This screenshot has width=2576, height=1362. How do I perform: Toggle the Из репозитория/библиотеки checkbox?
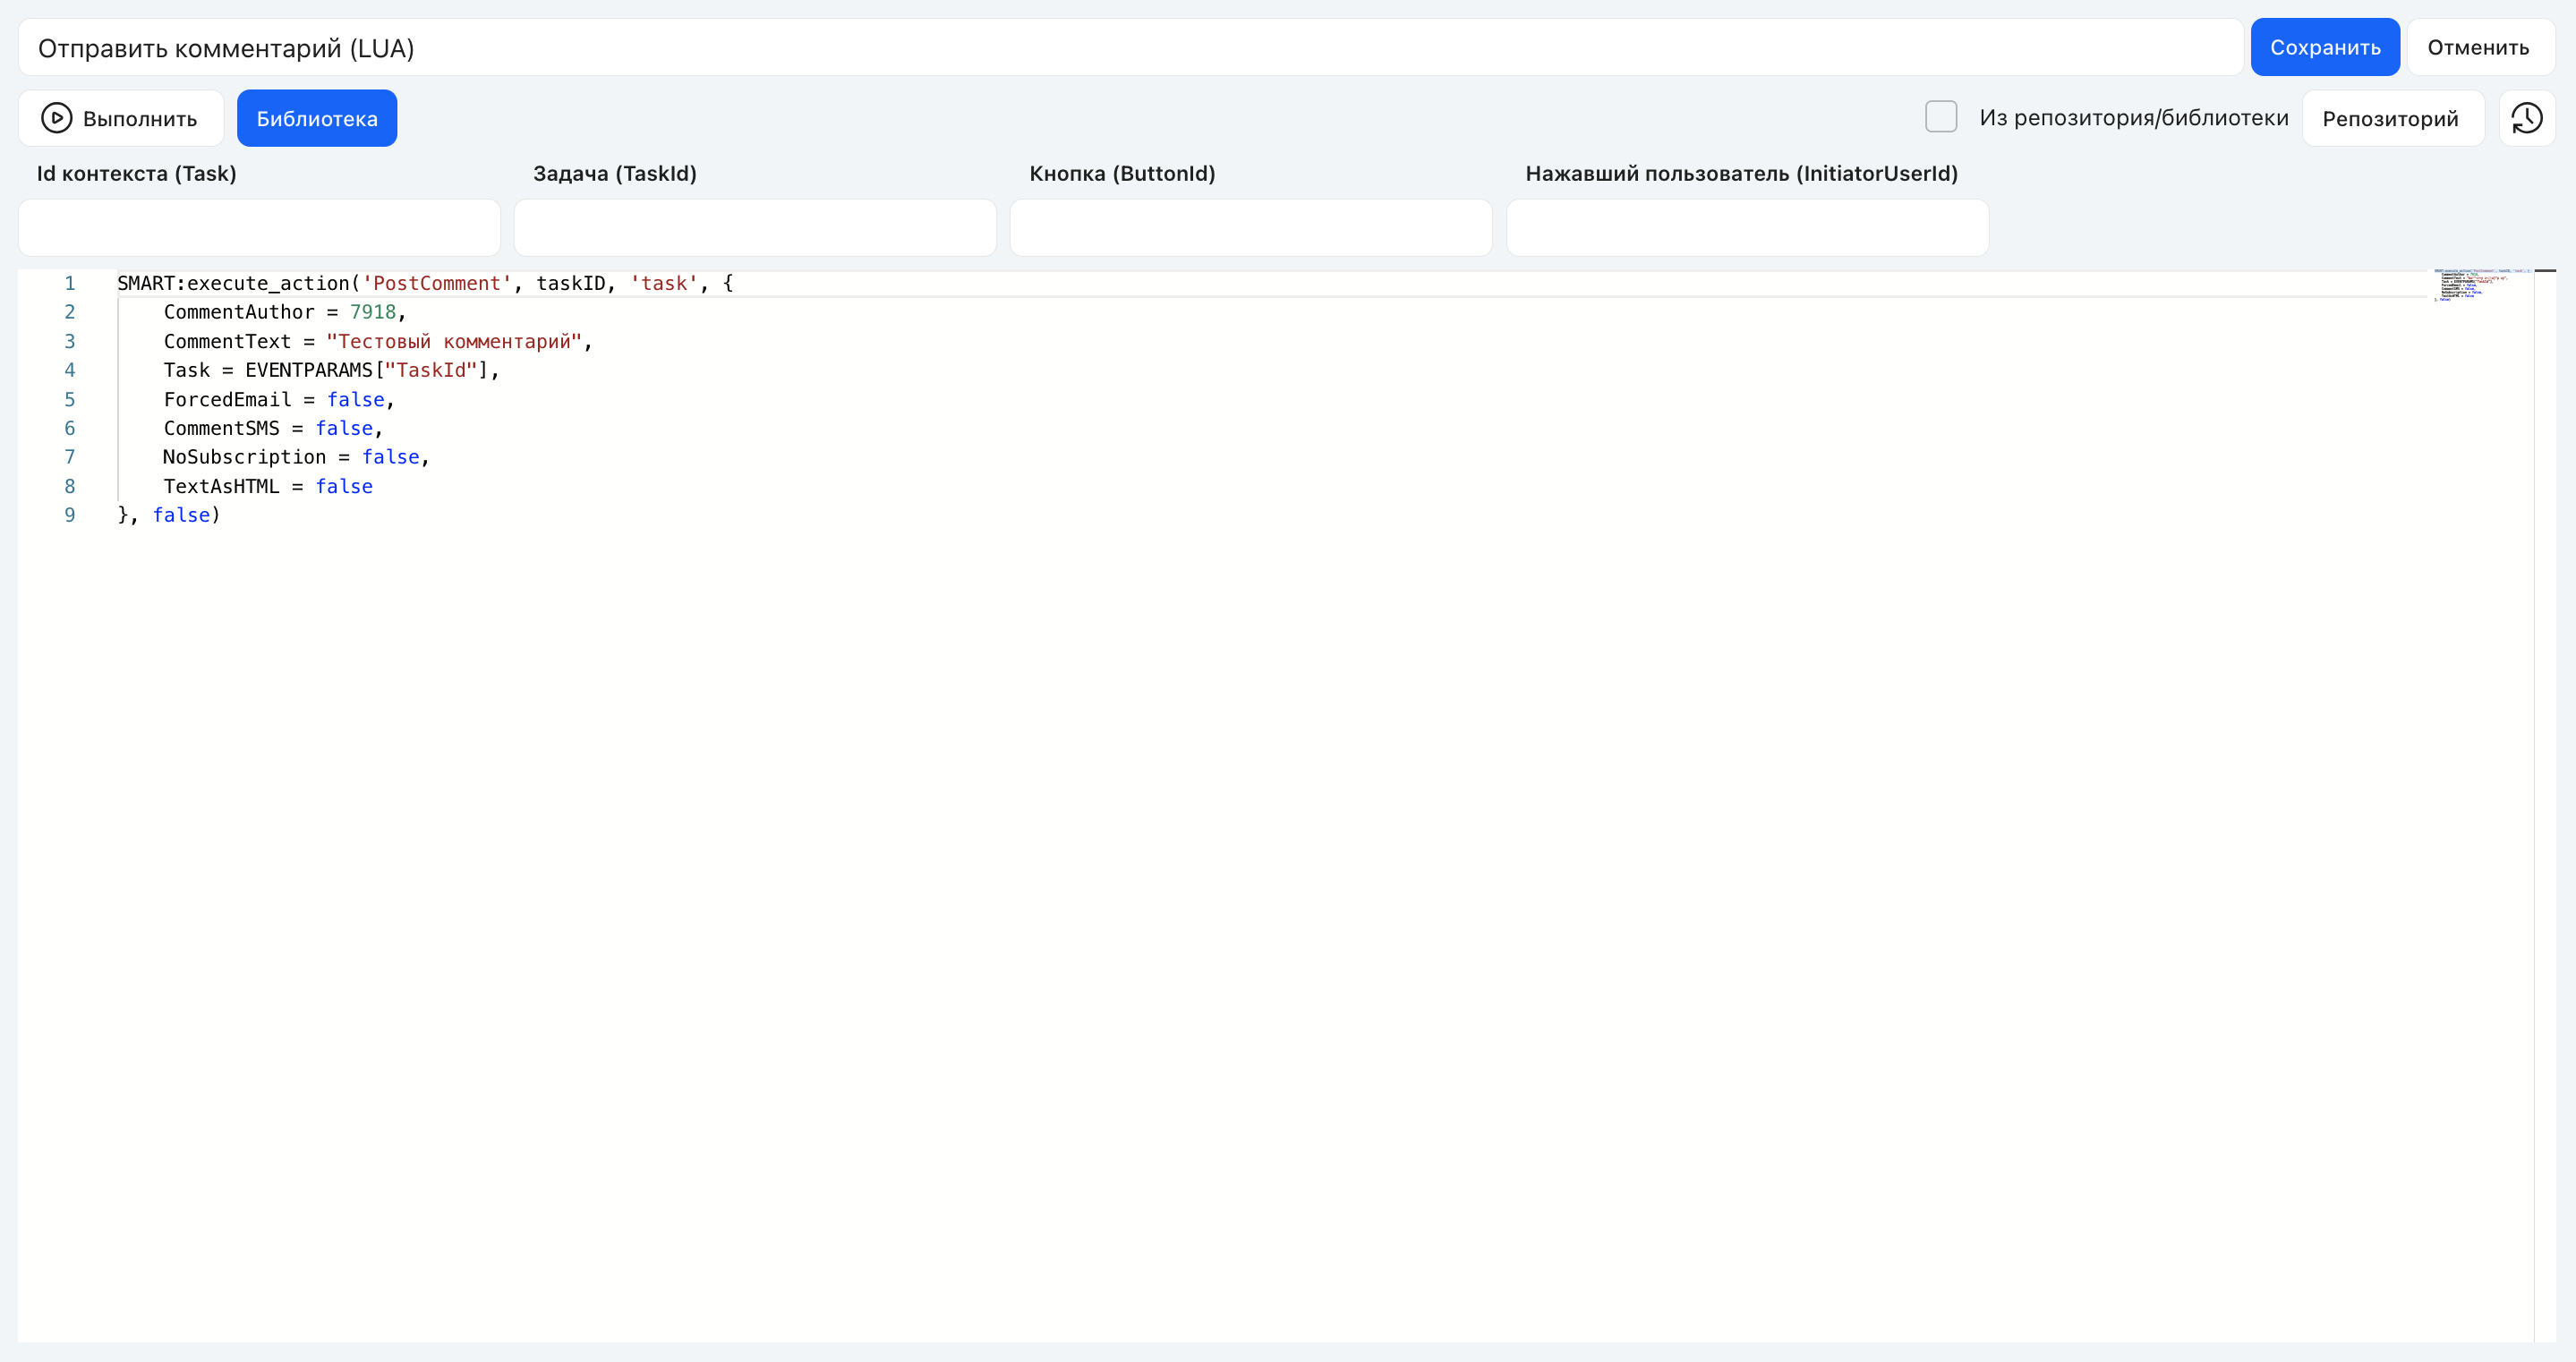[1941, 117]
